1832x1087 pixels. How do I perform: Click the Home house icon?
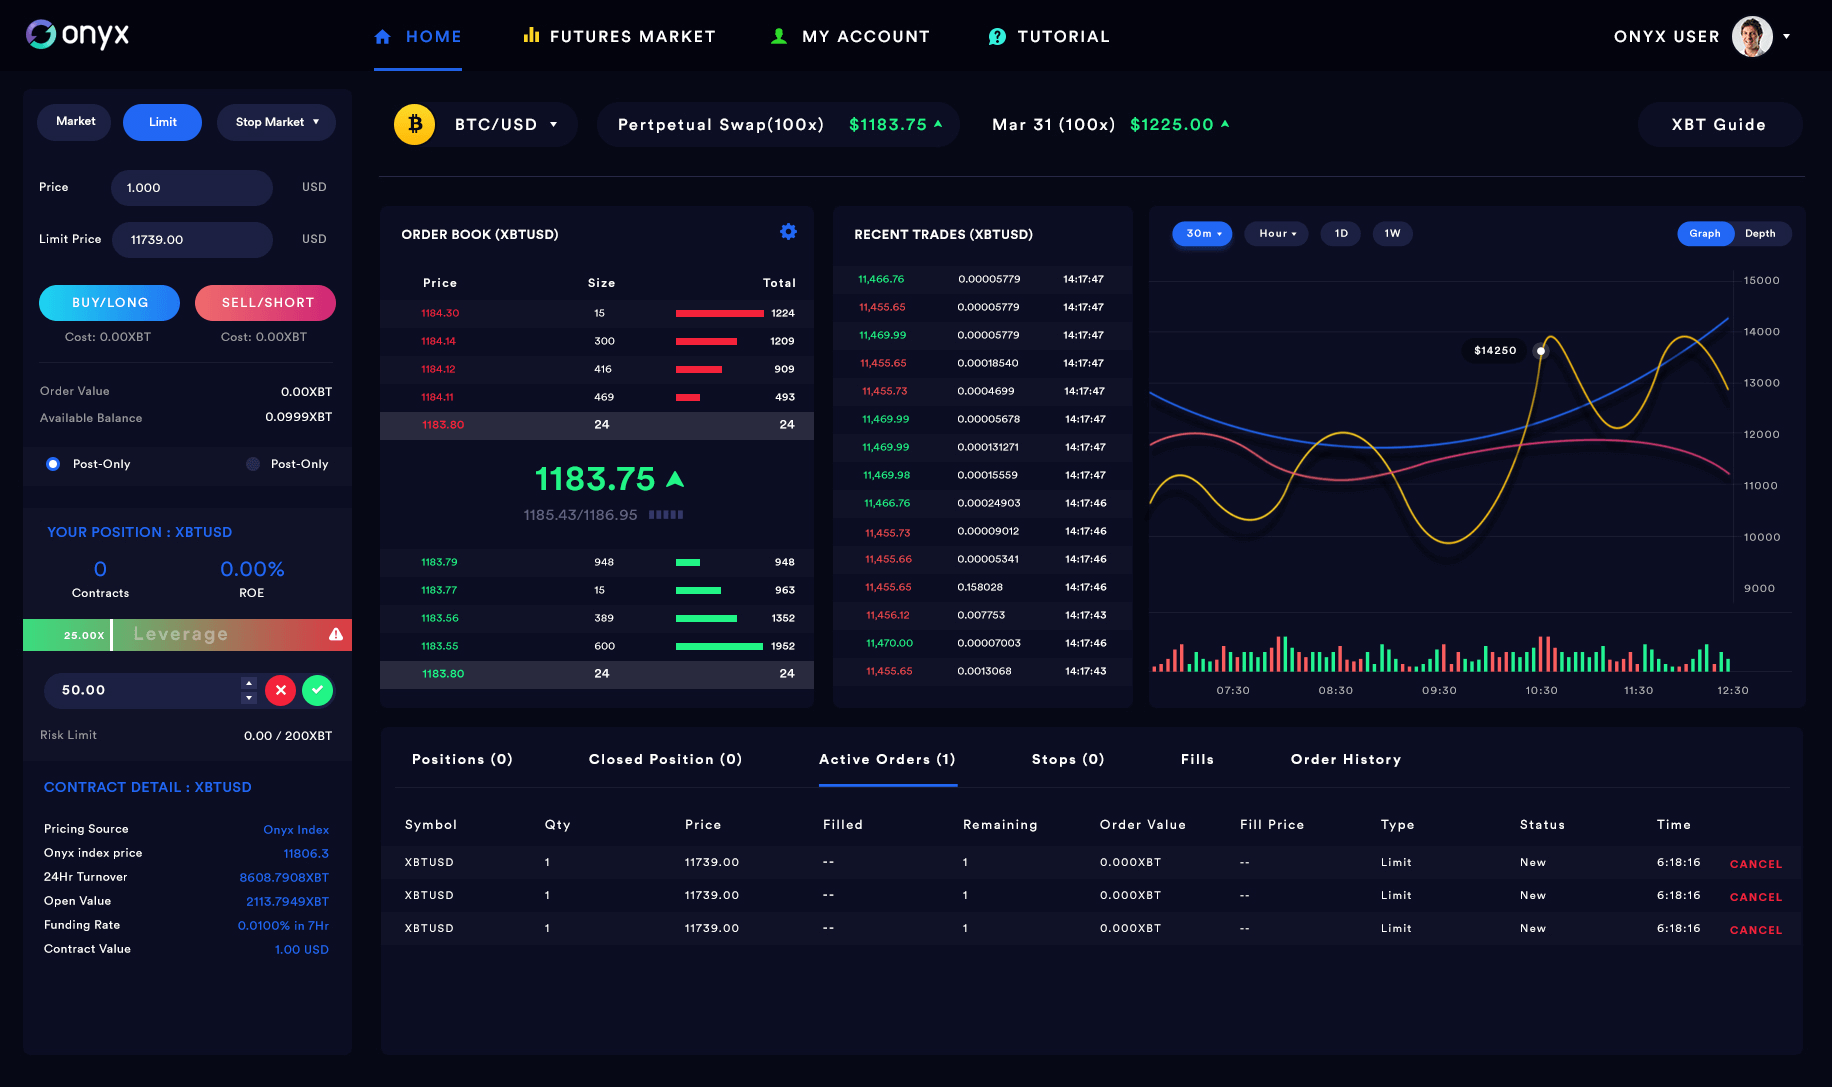(382, 37)
